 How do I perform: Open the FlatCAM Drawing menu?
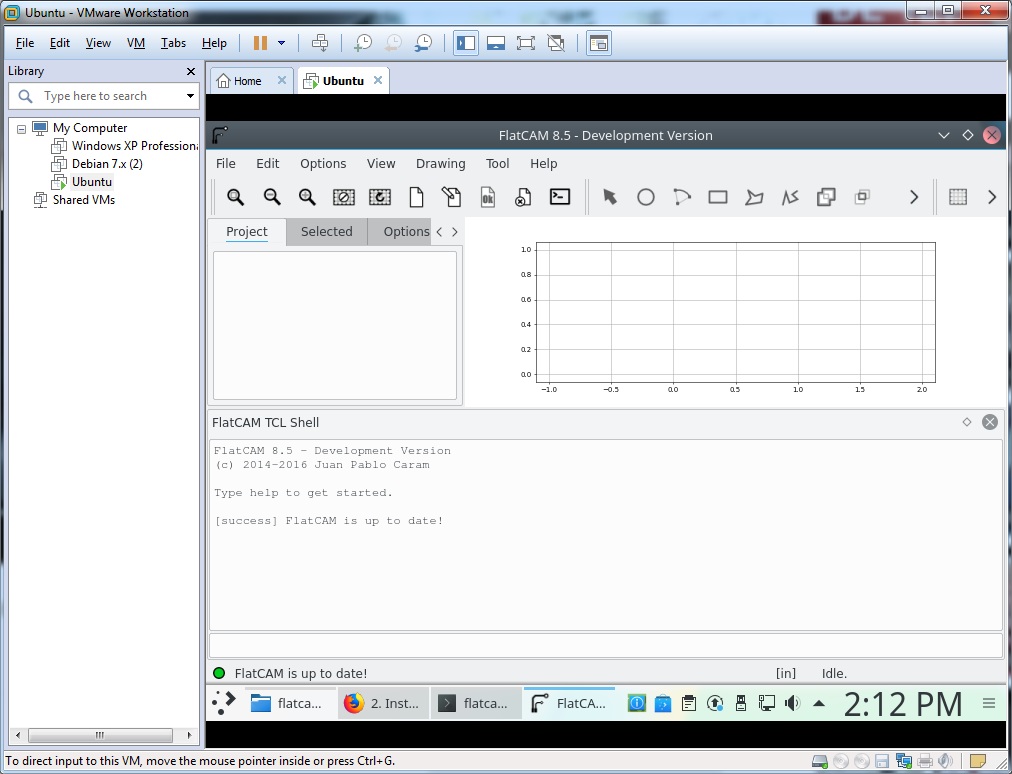click(440, 163)
